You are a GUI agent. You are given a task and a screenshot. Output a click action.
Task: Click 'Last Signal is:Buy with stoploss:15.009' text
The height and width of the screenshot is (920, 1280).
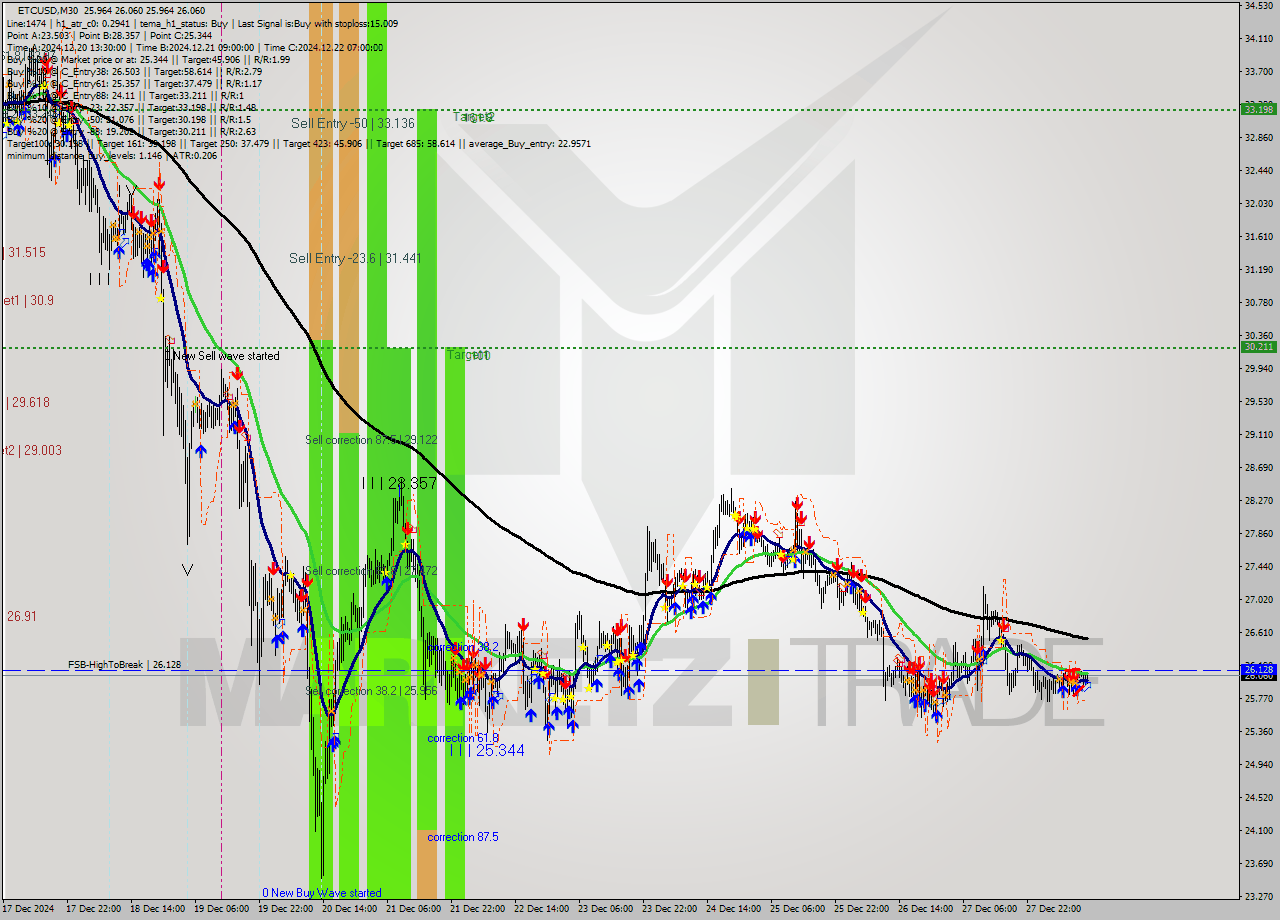(319, 23)
